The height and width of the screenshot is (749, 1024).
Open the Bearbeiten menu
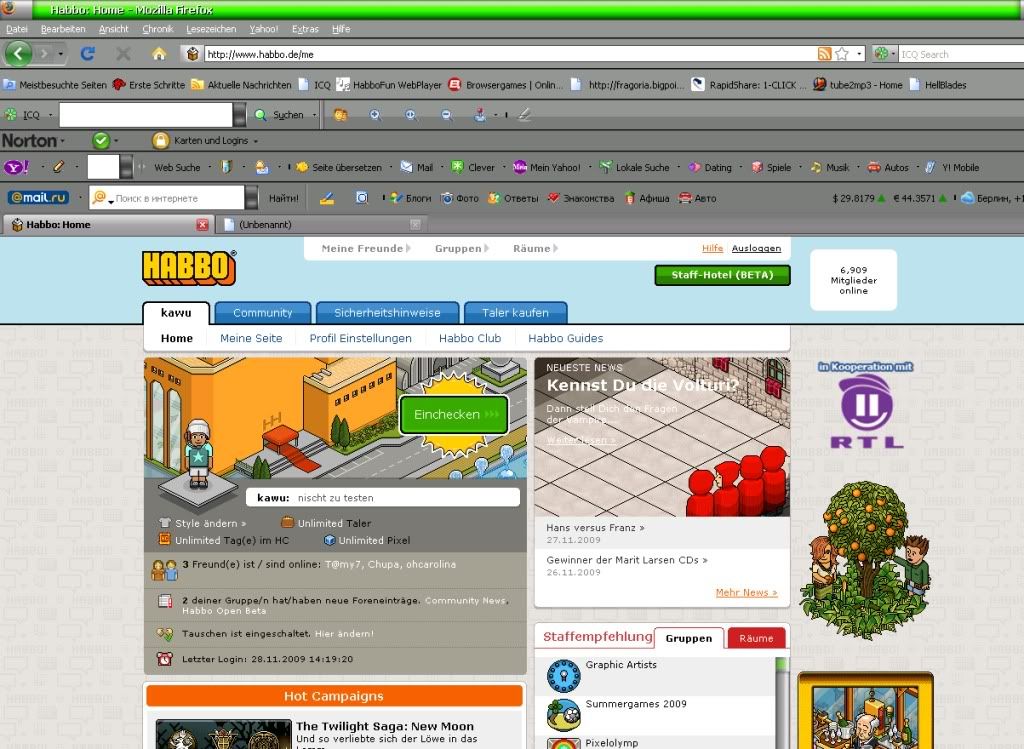[x=63, y=29]
